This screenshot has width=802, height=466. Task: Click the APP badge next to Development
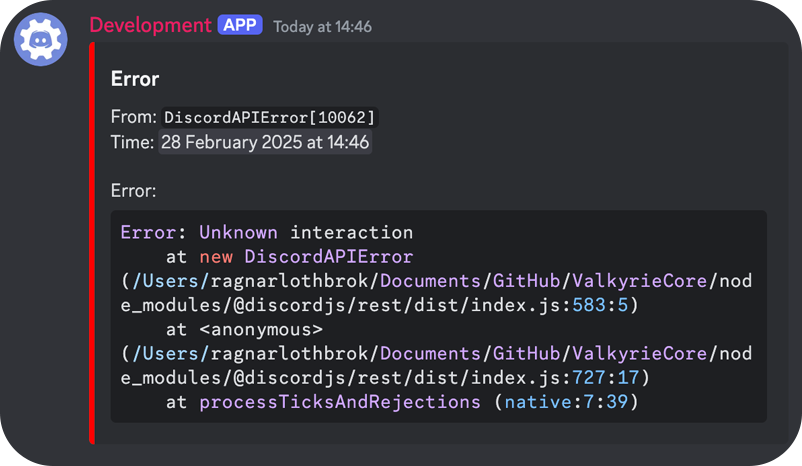pyautogui.click(x=240, y=25)
